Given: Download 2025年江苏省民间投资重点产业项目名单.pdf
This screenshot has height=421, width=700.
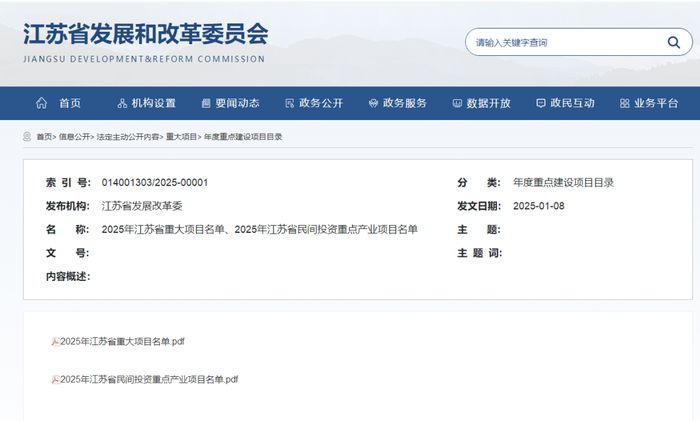Looking at the screenshot, I should tap(149, 379).
